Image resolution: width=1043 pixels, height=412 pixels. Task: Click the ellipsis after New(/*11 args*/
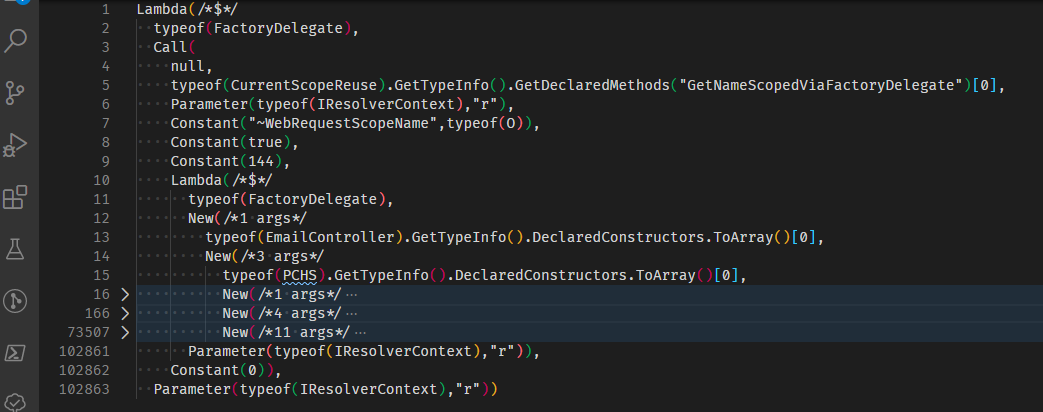tap(361, 331)
